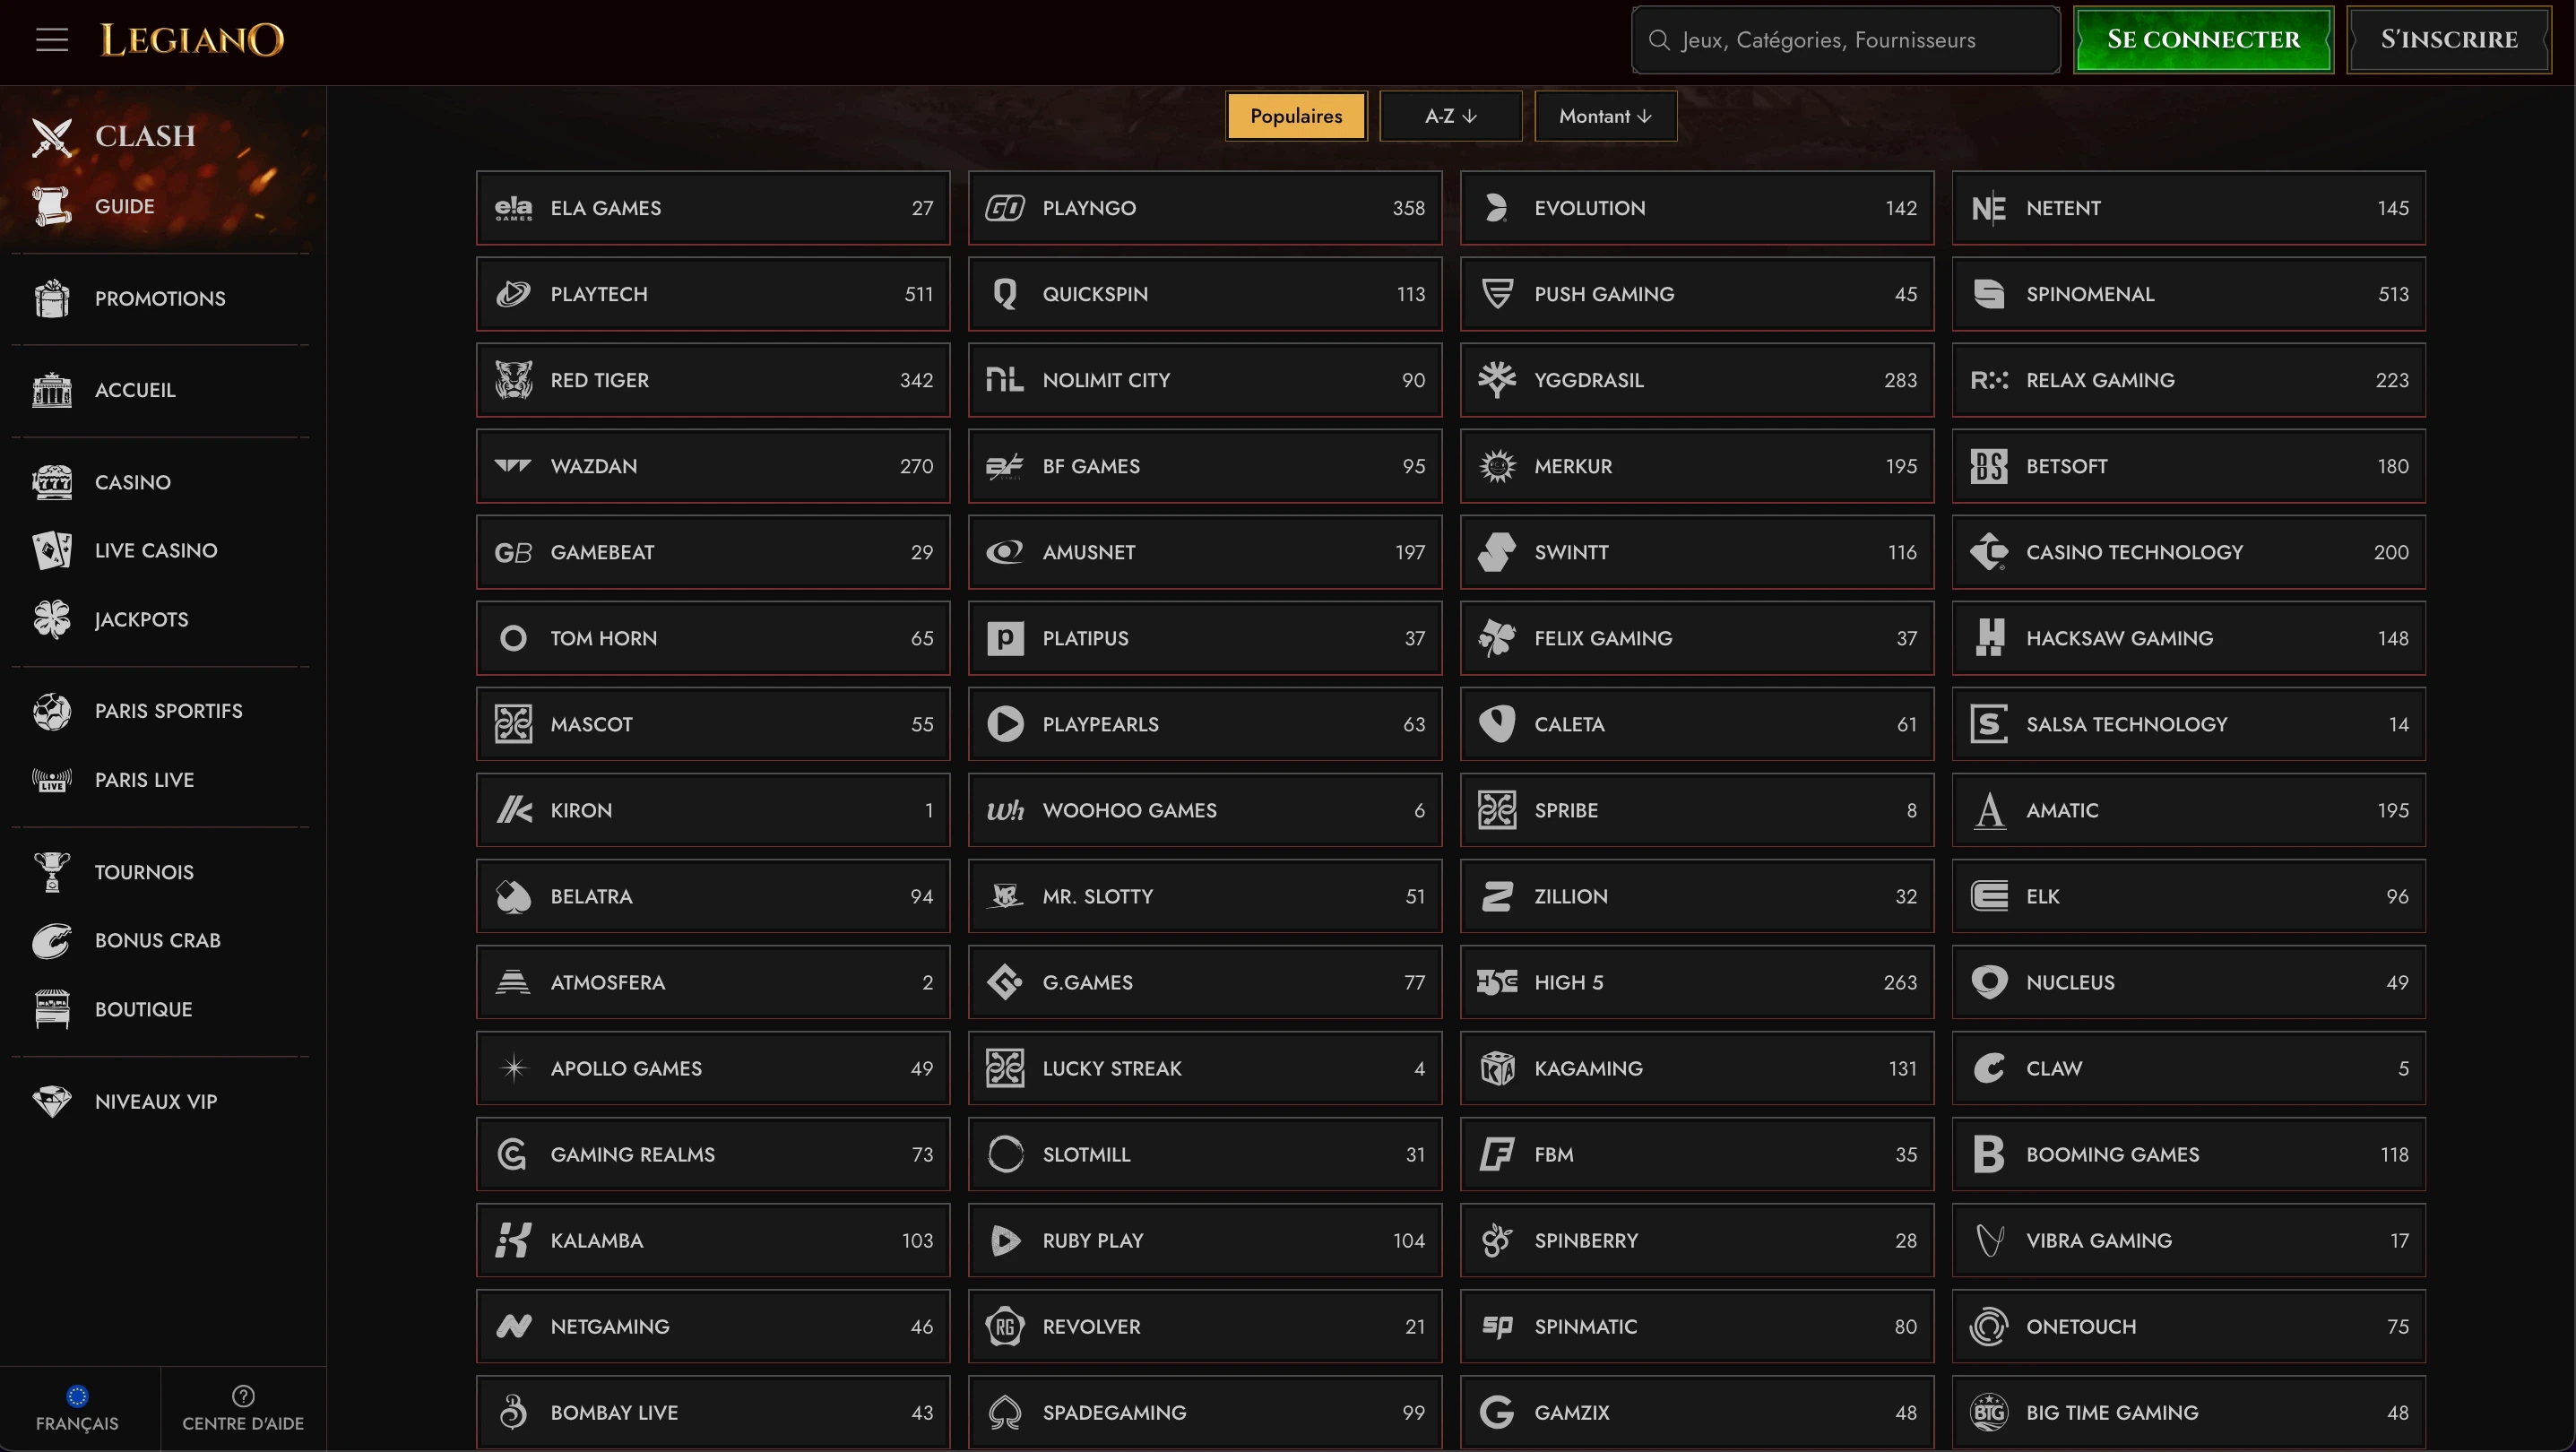The image size is (2576, 1452).
Task: Click the Paris Live broadcast icon
Action: coord(52,780)
